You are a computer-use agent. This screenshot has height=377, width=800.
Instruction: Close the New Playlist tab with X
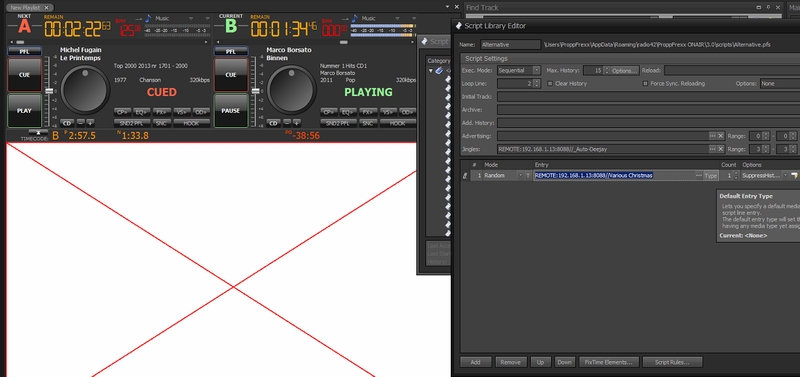click(46, 8)
